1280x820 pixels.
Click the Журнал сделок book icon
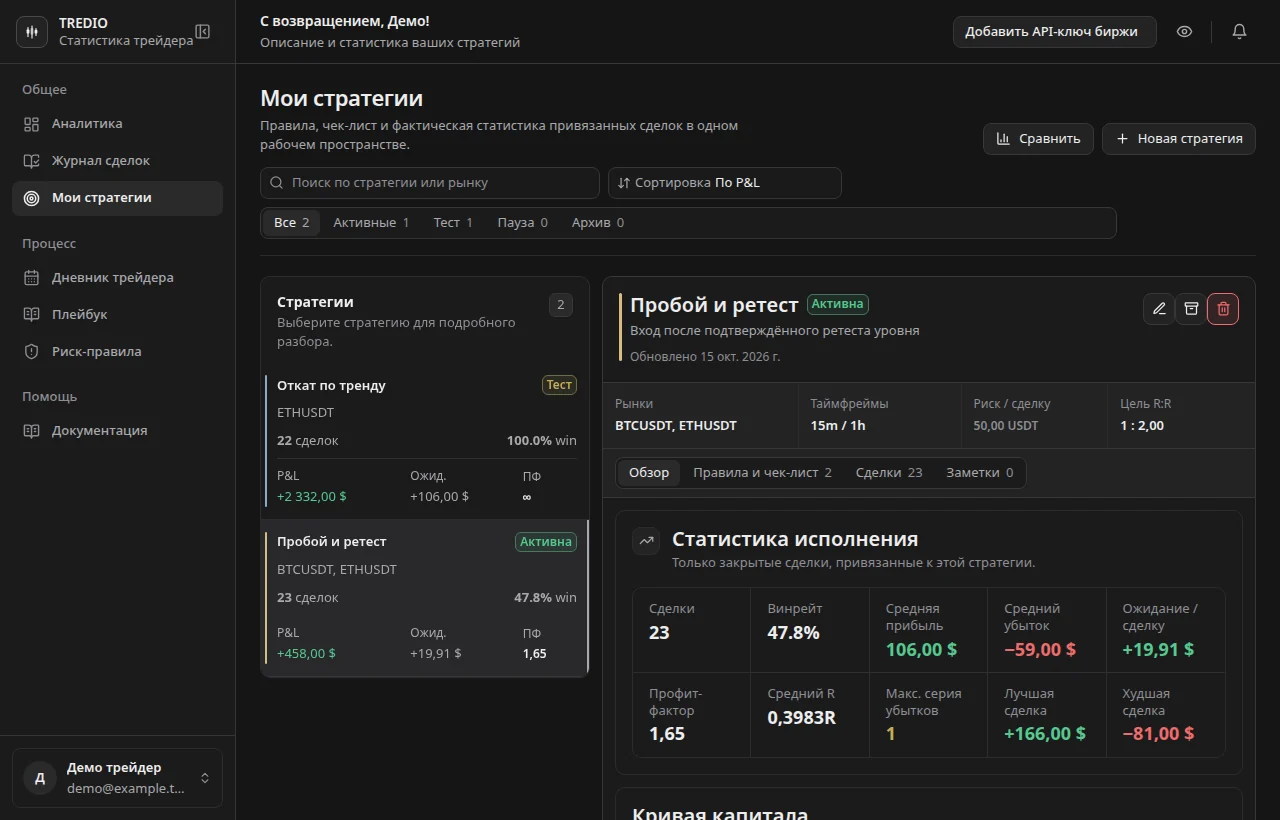pyautogui.click(x=32, y=161)
